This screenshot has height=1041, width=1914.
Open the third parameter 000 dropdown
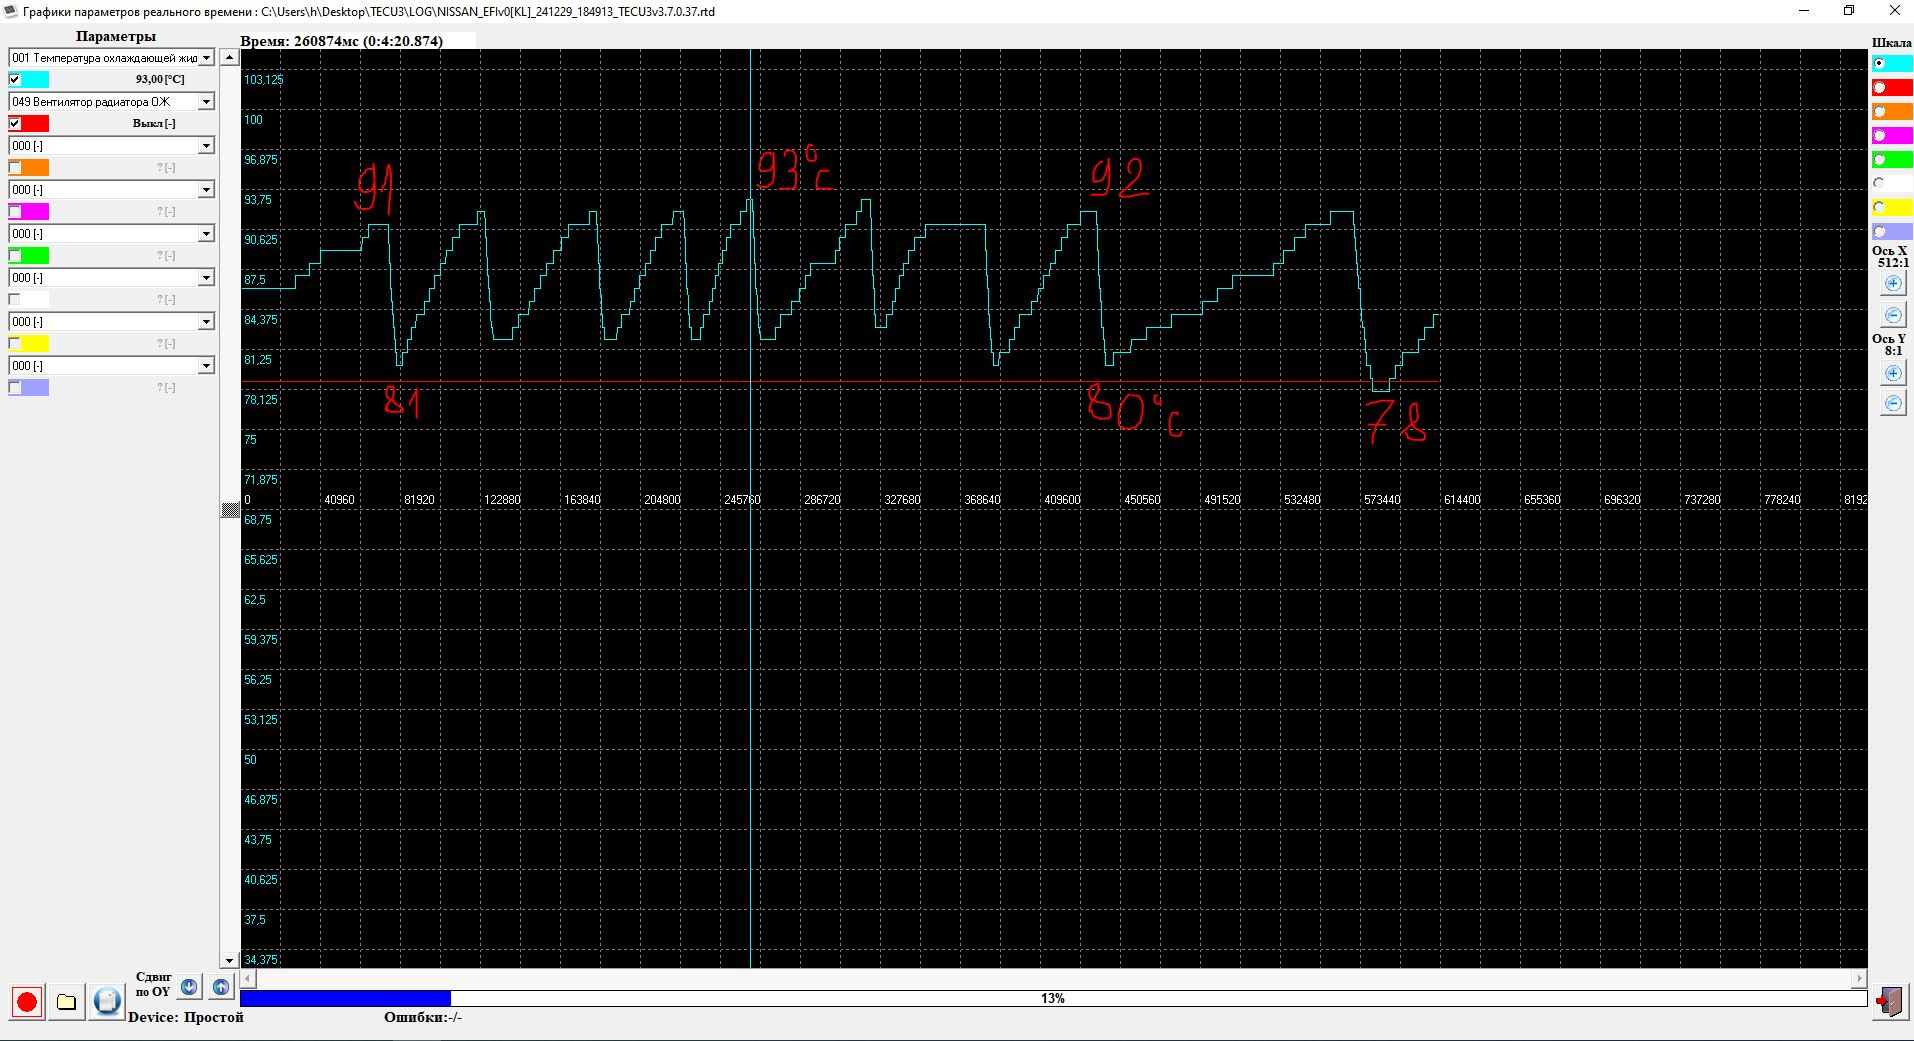111,146
